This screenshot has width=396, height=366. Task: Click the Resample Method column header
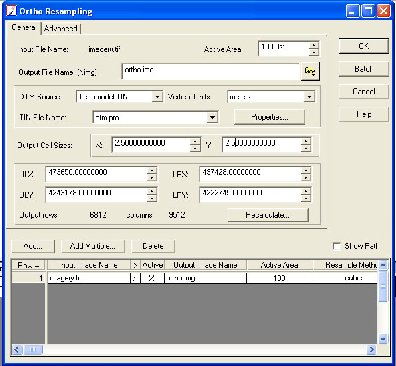(x=346, y=265)
